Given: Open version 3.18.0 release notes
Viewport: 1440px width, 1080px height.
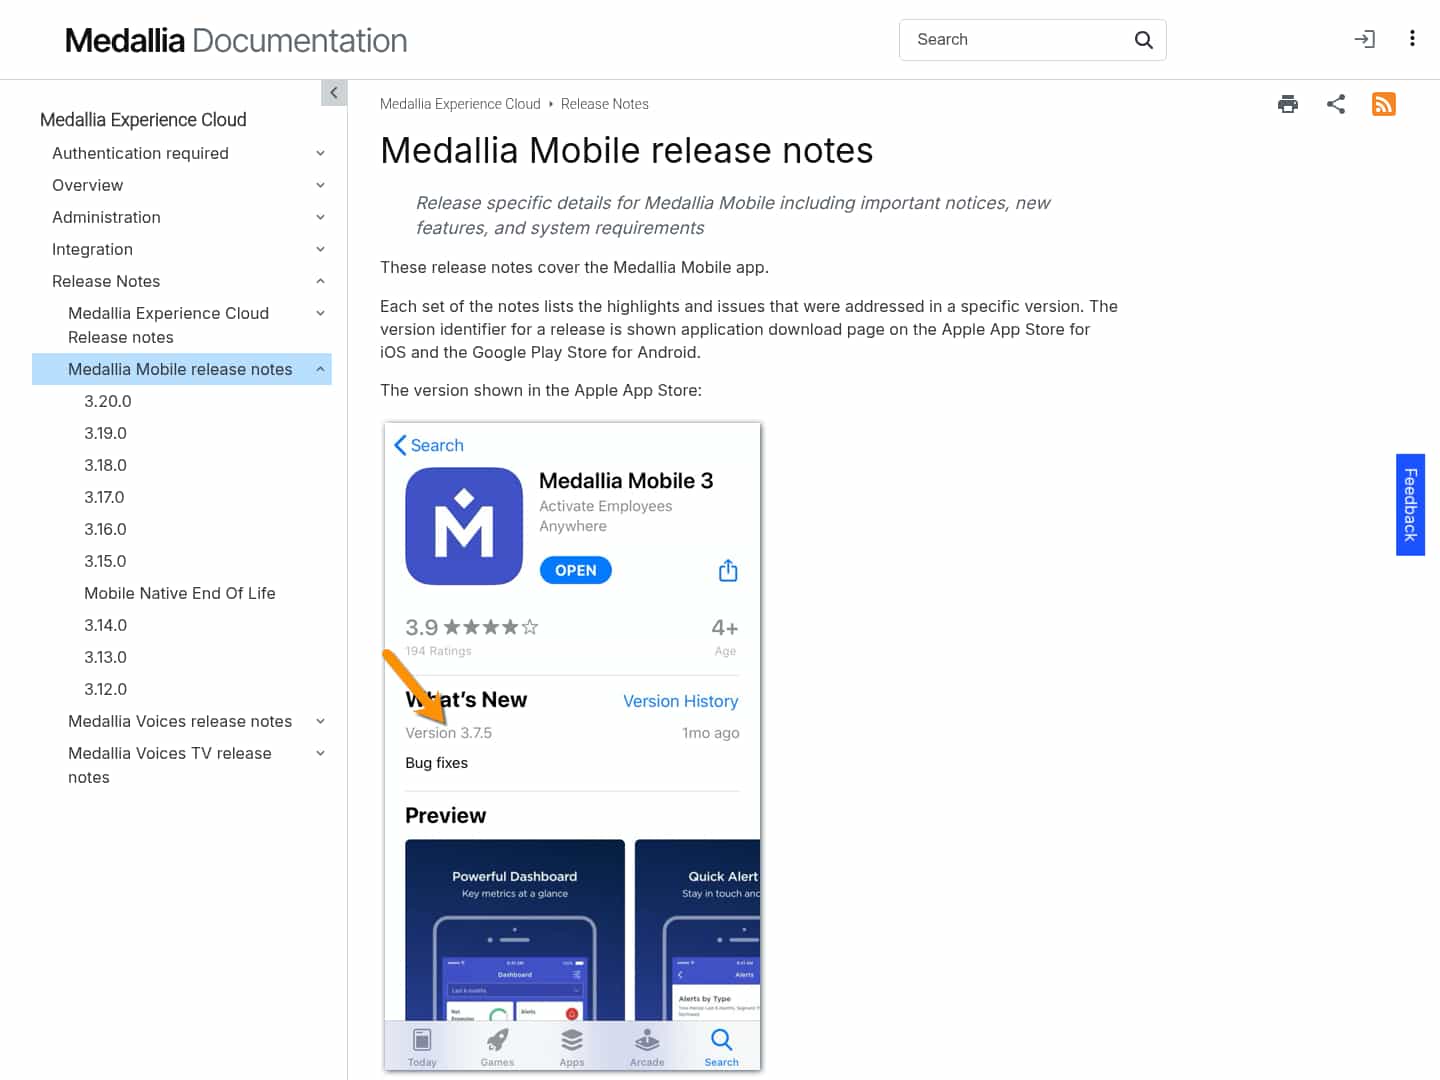Looking at the screenshot, I should pyautogui.click(x=106, y=465).
